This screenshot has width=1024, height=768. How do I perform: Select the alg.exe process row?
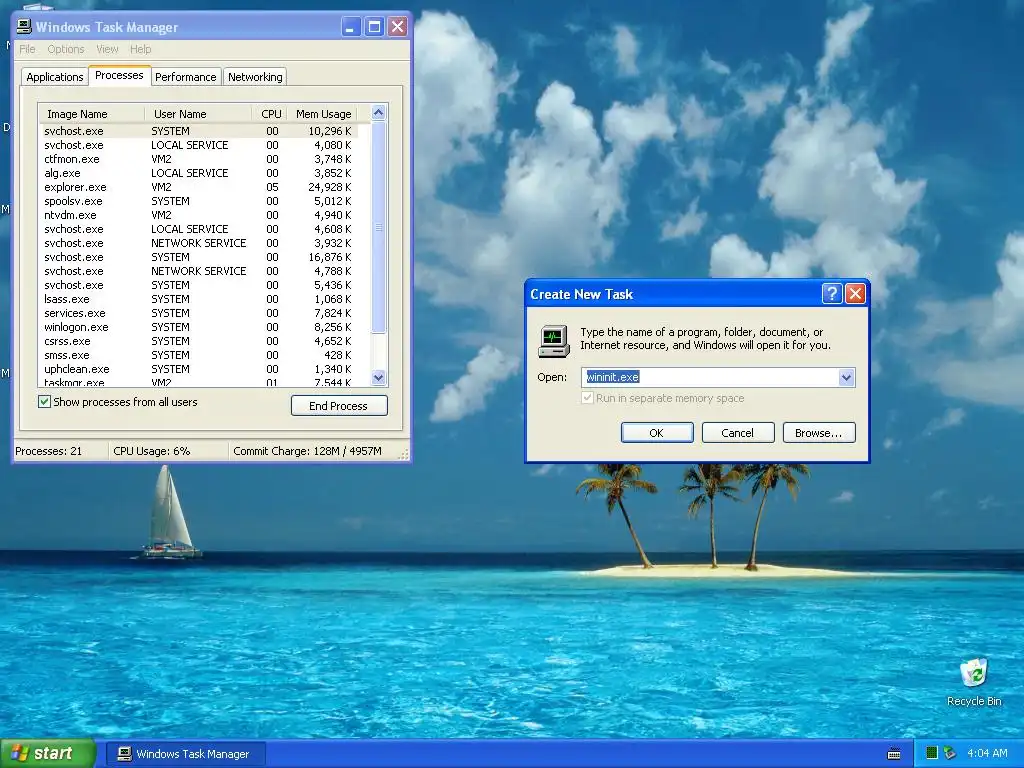(199, 173)
